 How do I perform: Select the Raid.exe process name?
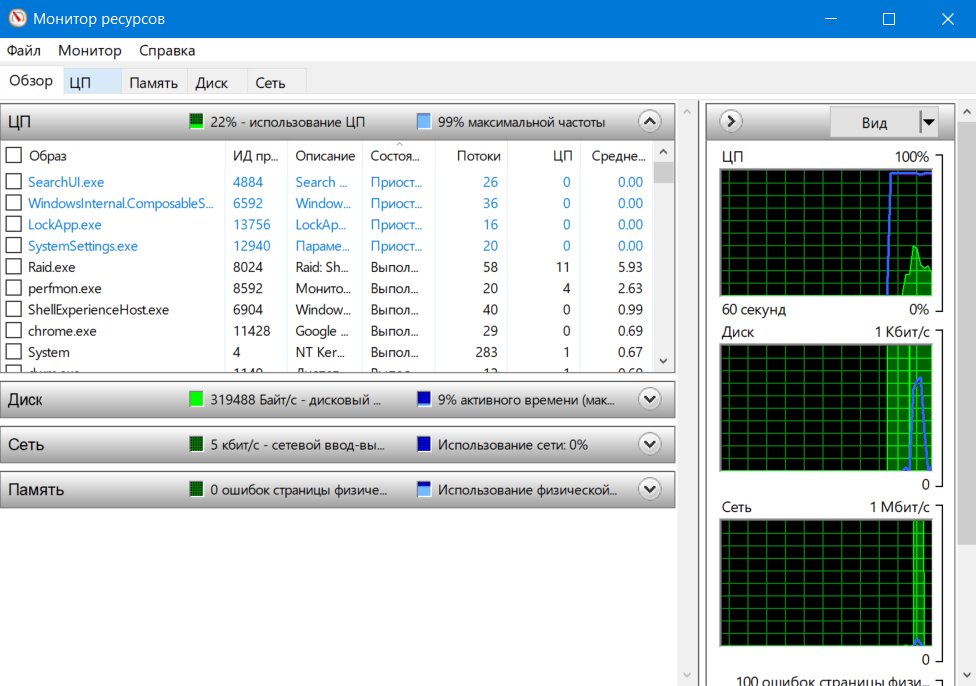pos(52,267)
